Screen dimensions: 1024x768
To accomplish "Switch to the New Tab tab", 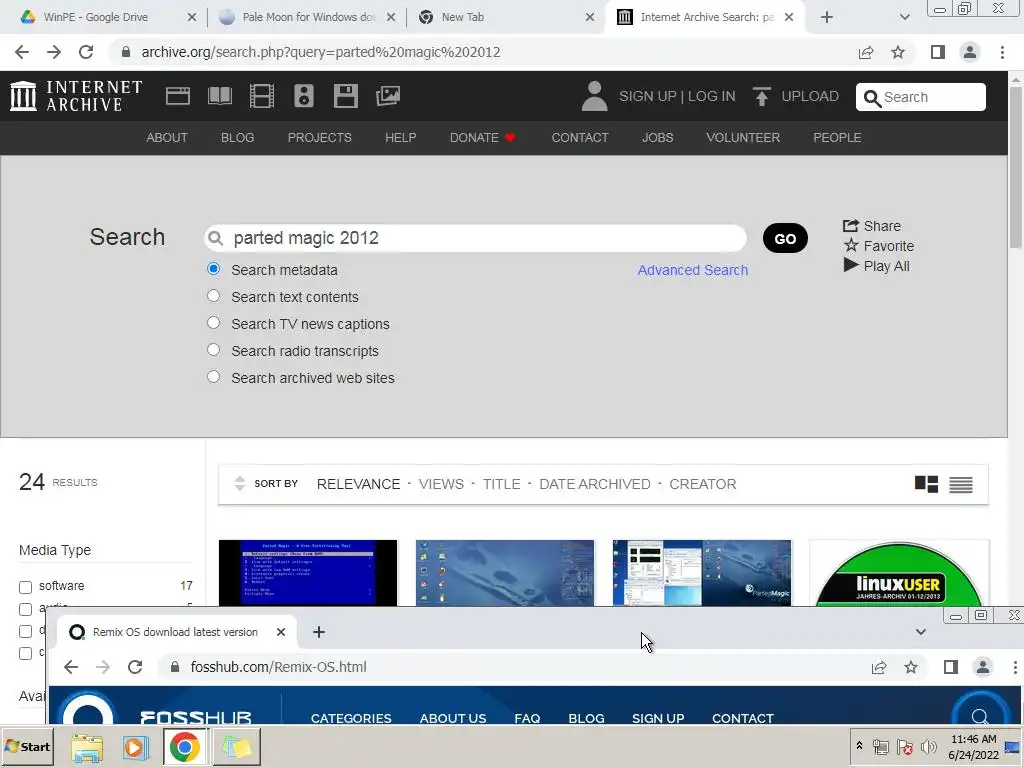I will [x=505, y=17].
